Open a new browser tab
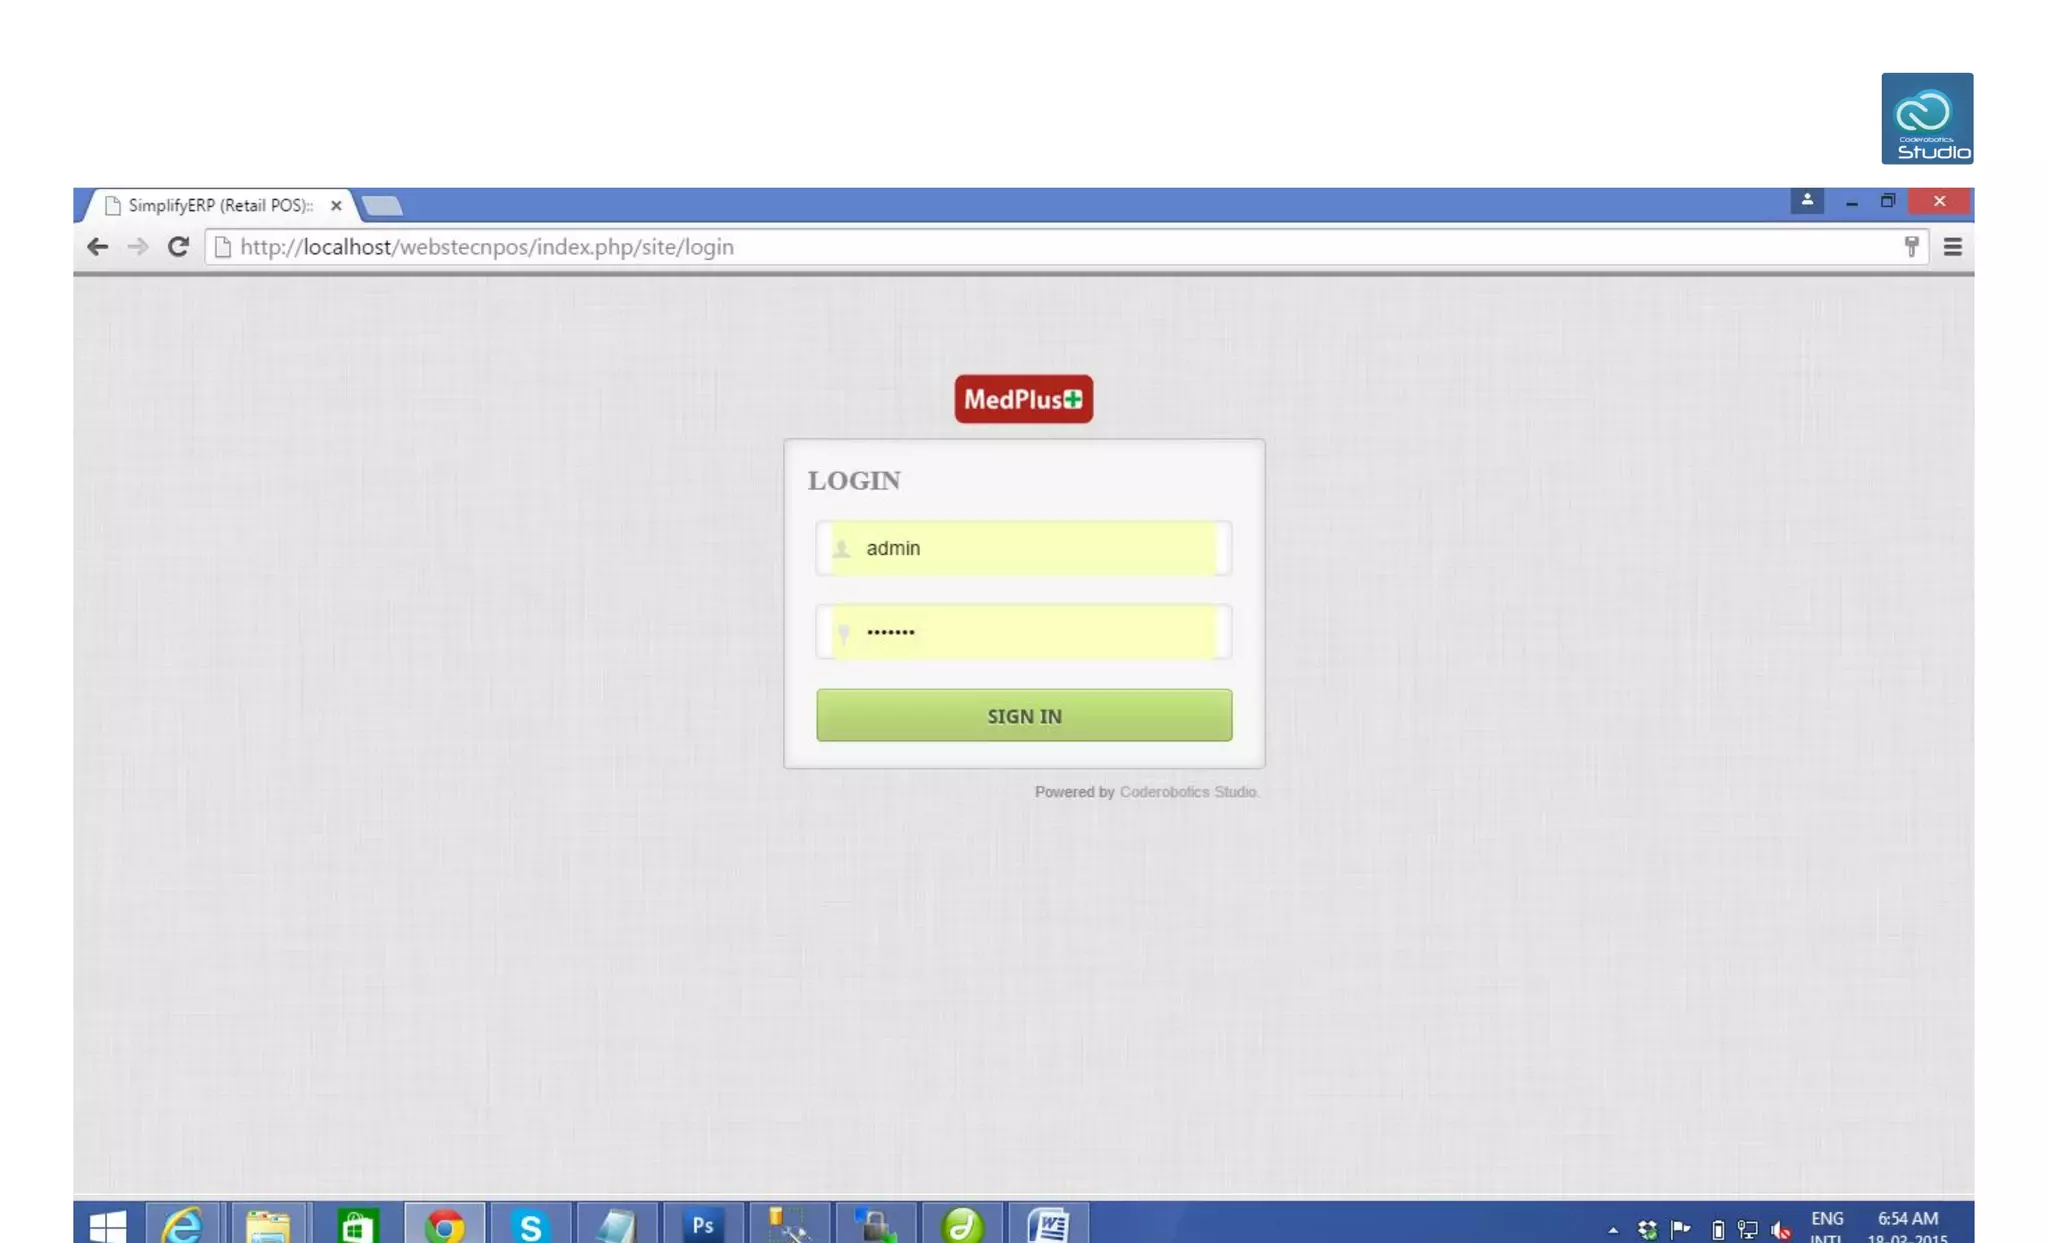This screenshot has height=1243, width=2048. [x=382, y=206]
